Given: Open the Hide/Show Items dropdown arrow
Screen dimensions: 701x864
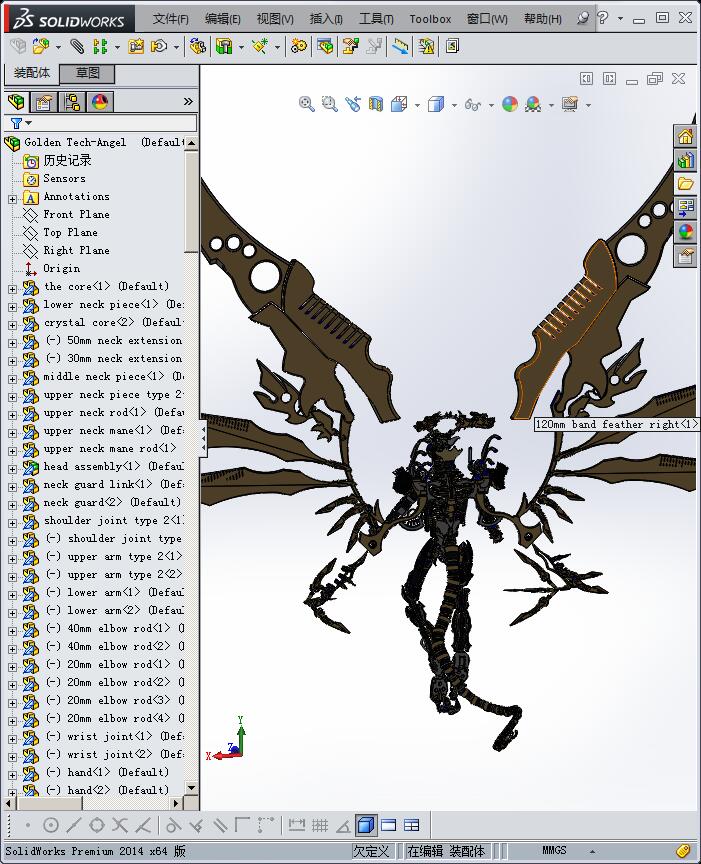Looking at the screenshot, I should [491, 105].
